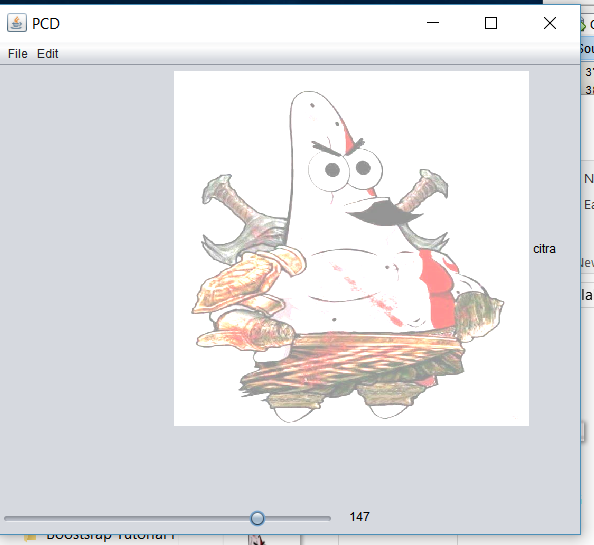Maximize the PCD window
Image resolution: width=594 pixels, height=545 pixels.
491,23
